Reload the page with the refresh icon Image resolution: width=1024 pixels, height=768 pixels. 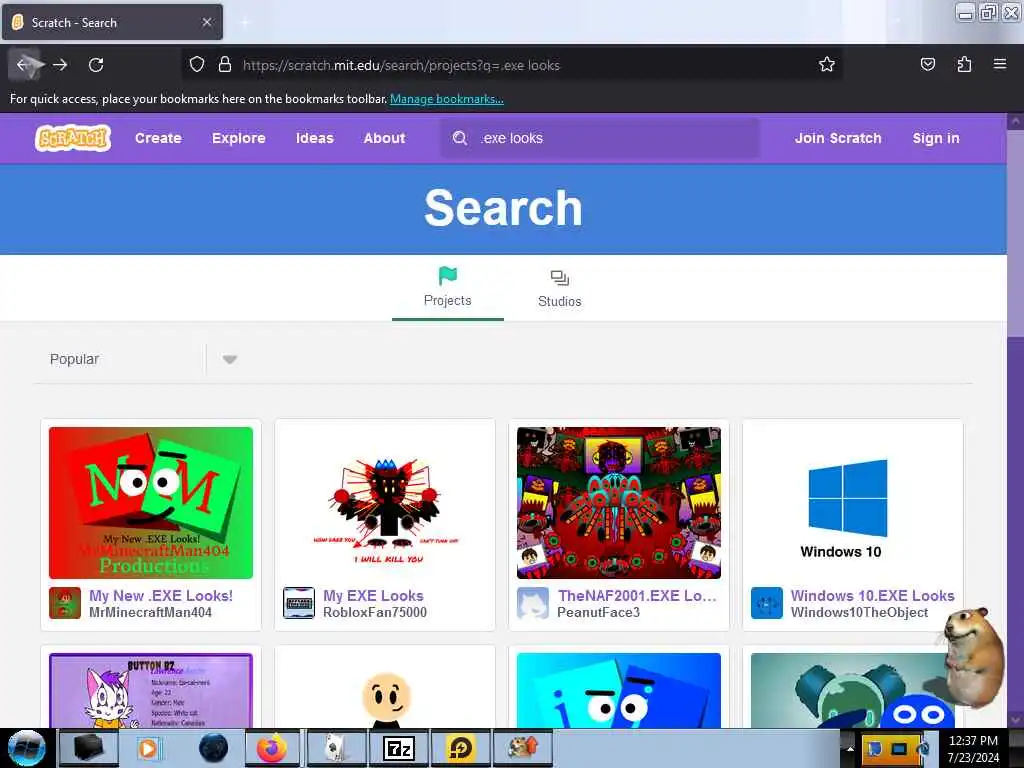tap(96, 65)
